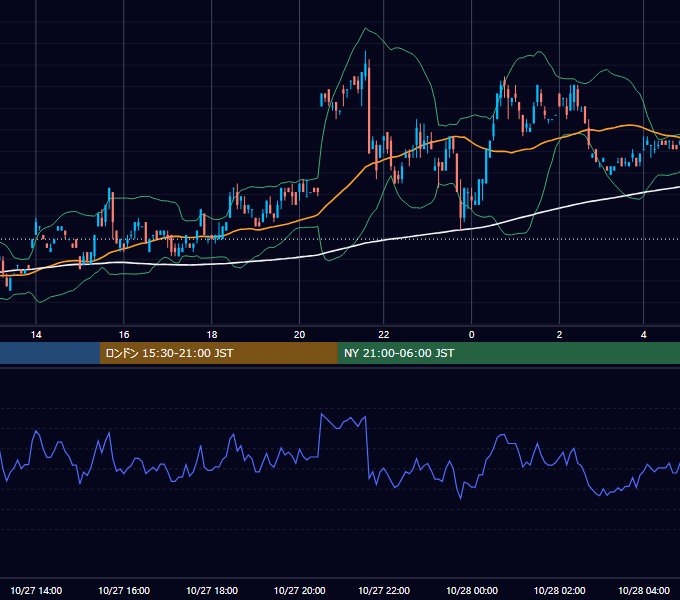
Task: Click the blue session bar before London
Action: click(50, 353)
